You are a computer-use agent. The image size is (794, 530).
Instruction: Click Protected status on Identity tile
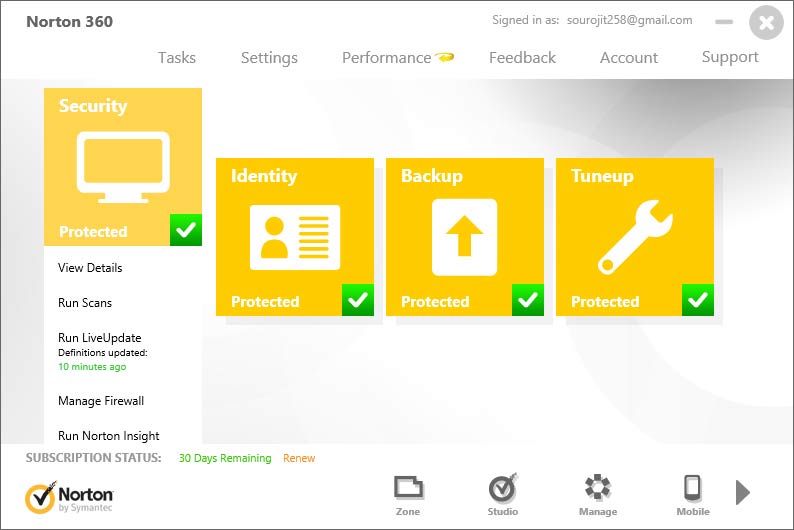click(x=265, y=302)
